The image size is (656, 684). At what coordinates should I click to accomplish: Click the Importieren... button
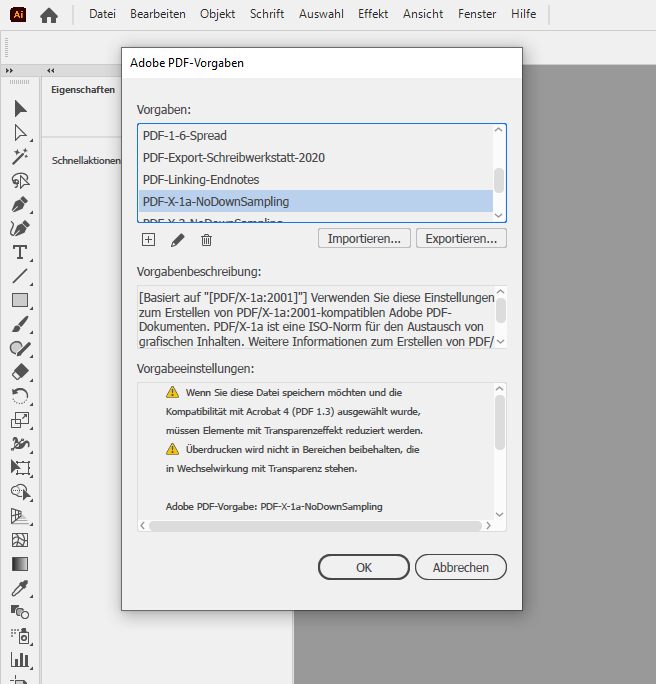(x=364, y=239)
